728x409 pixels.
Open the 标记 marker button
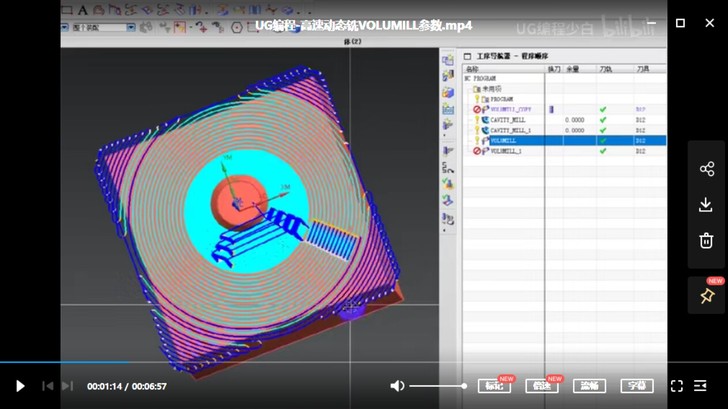495,386
